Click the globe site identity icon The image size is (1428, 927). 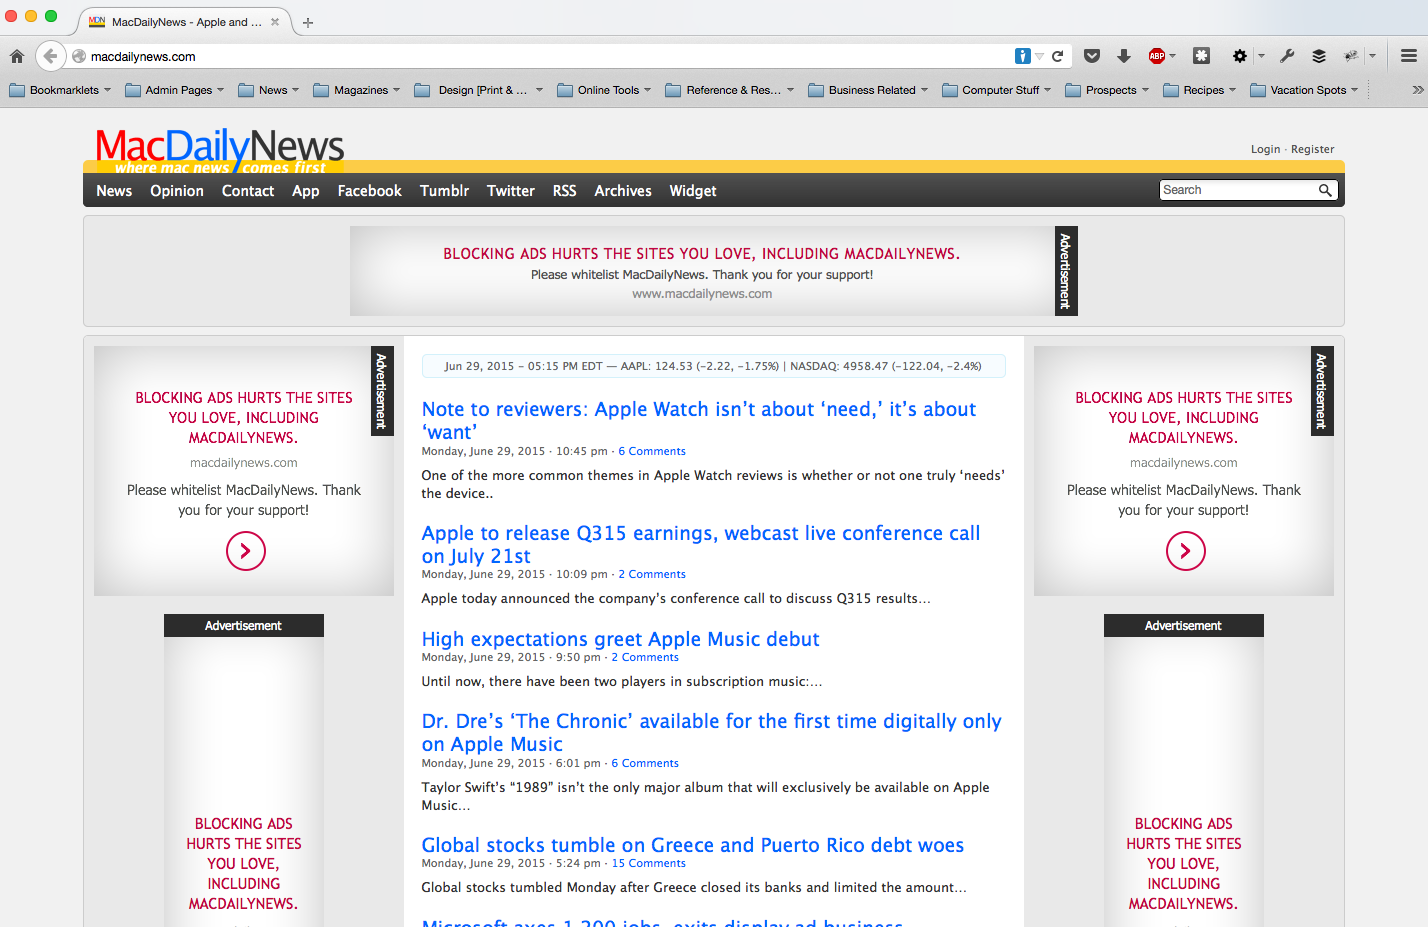click(x=79, y=56)
